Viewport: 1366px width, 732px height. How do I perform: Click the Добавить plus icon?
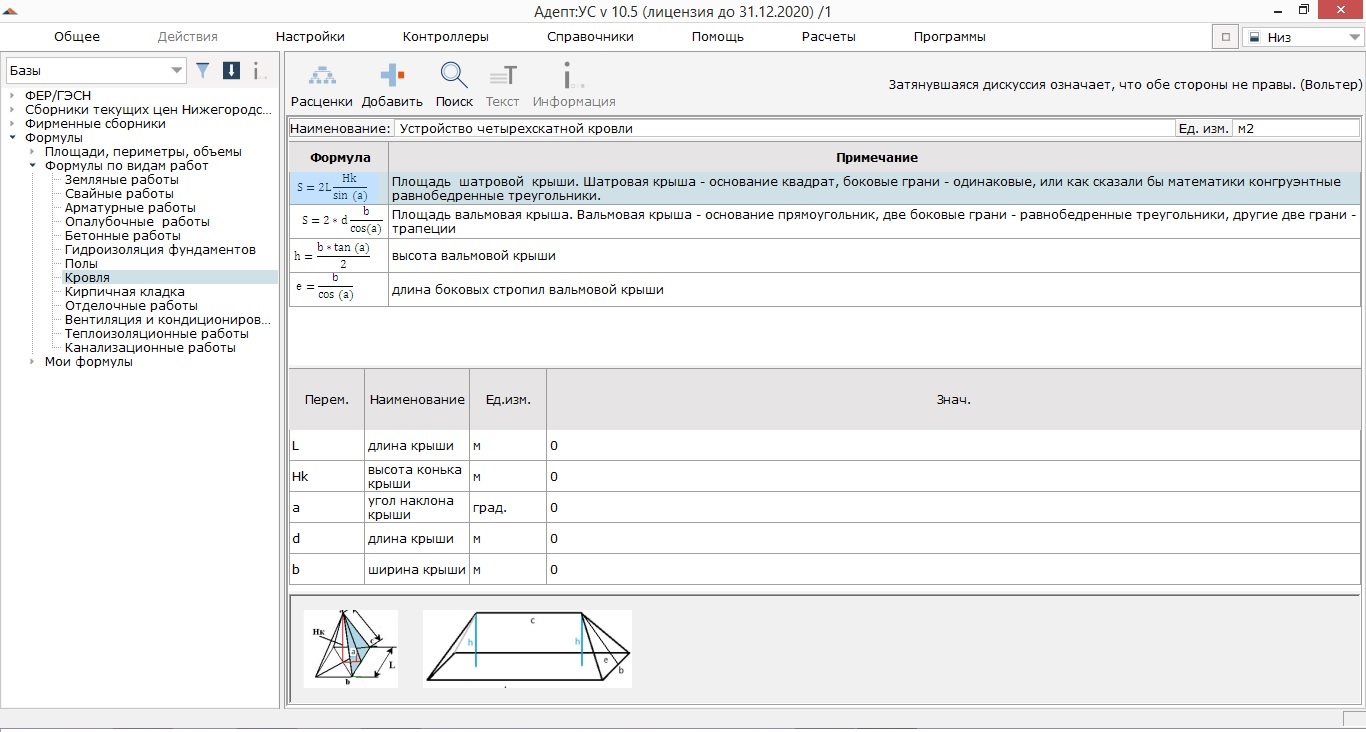(392, 76)
